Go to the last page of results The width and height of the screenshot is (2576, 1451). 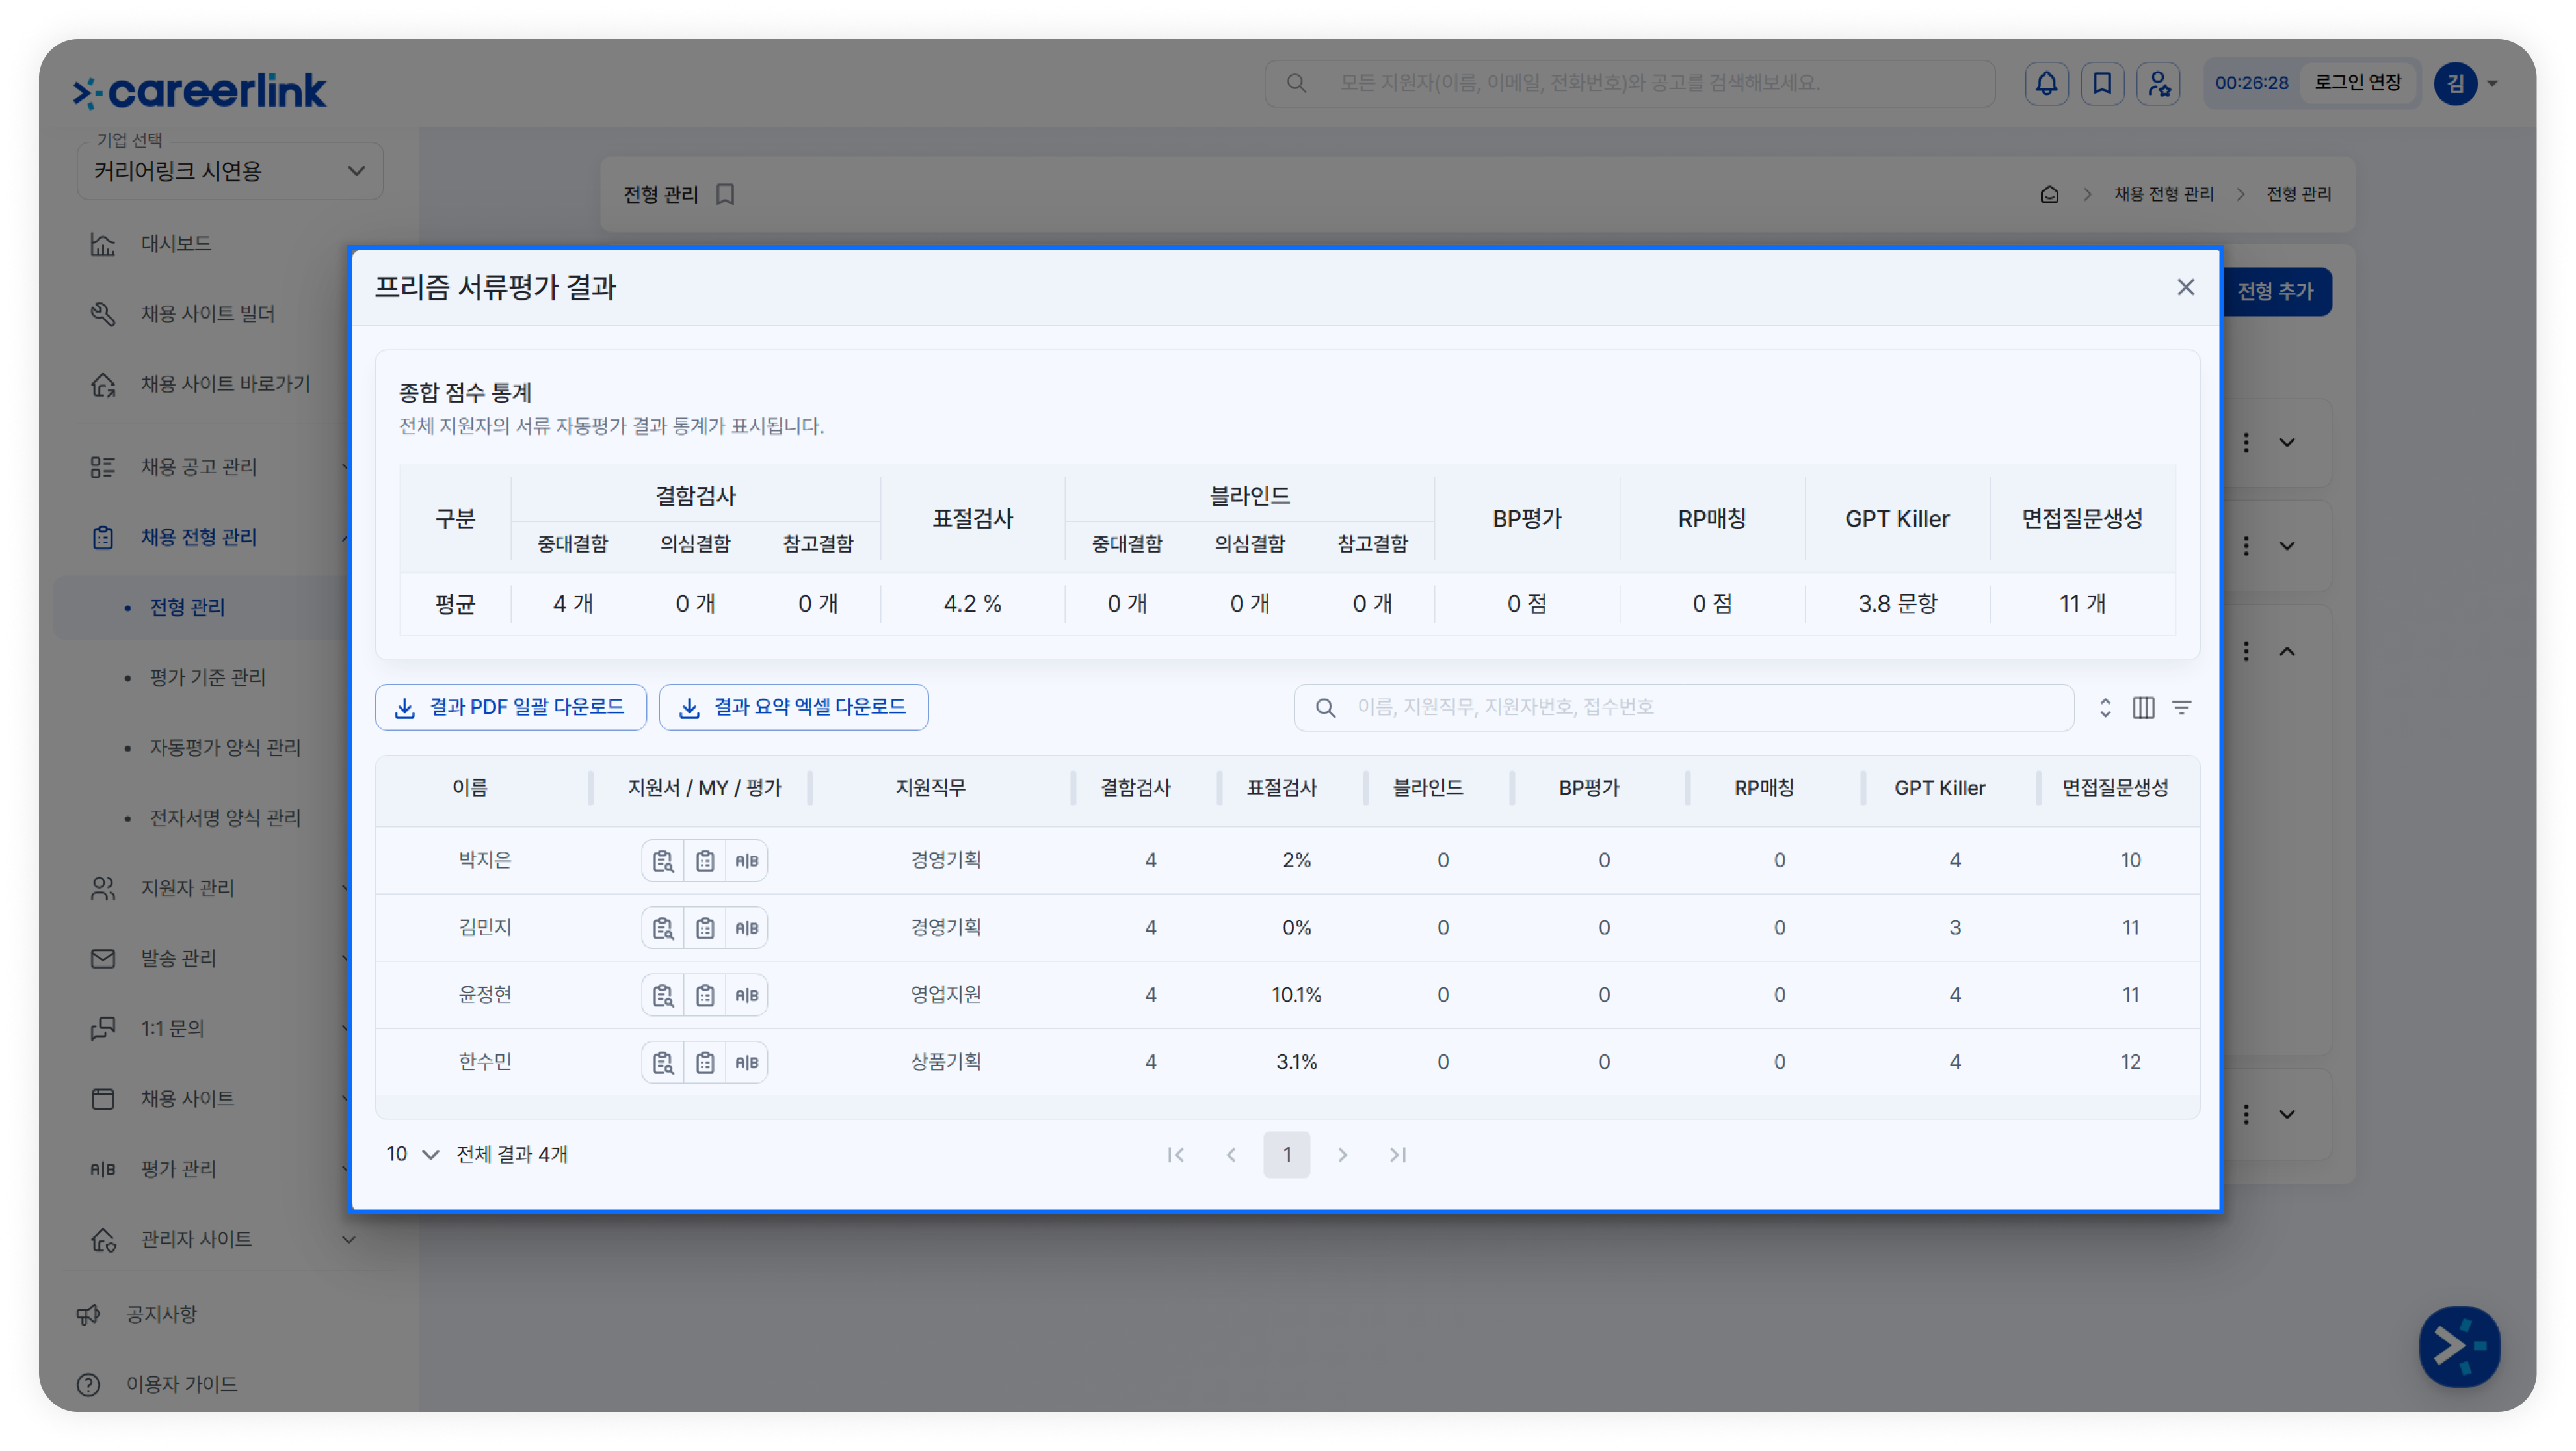[1398, 1155]
